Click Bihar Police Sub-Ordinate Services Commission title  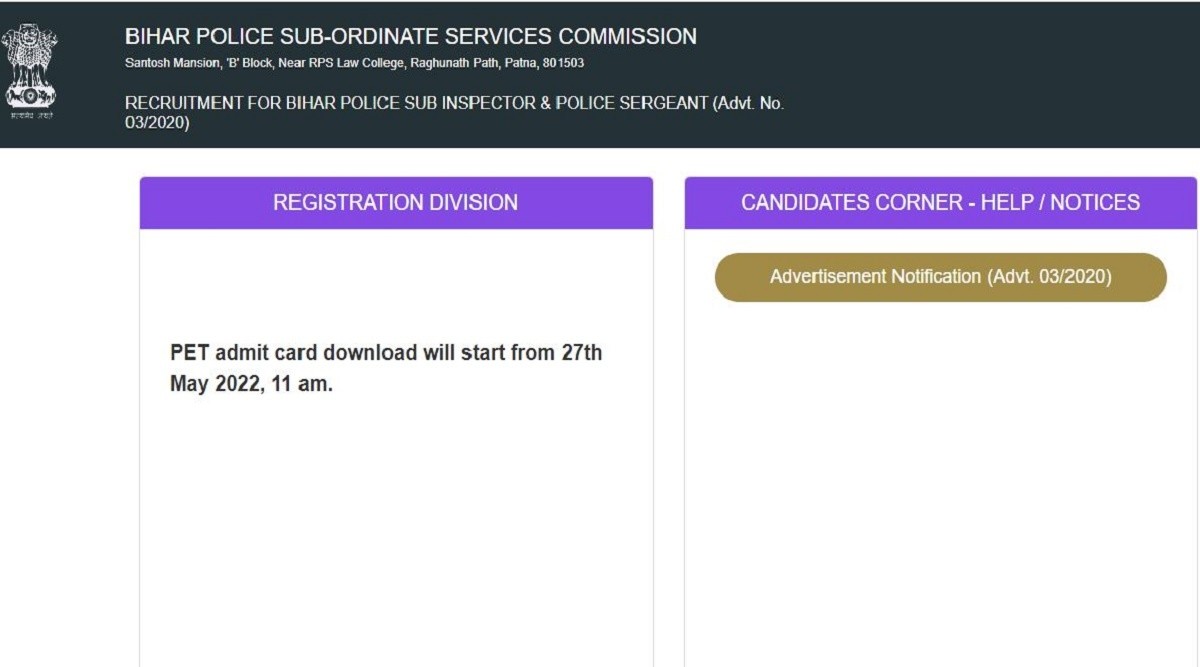410,37
